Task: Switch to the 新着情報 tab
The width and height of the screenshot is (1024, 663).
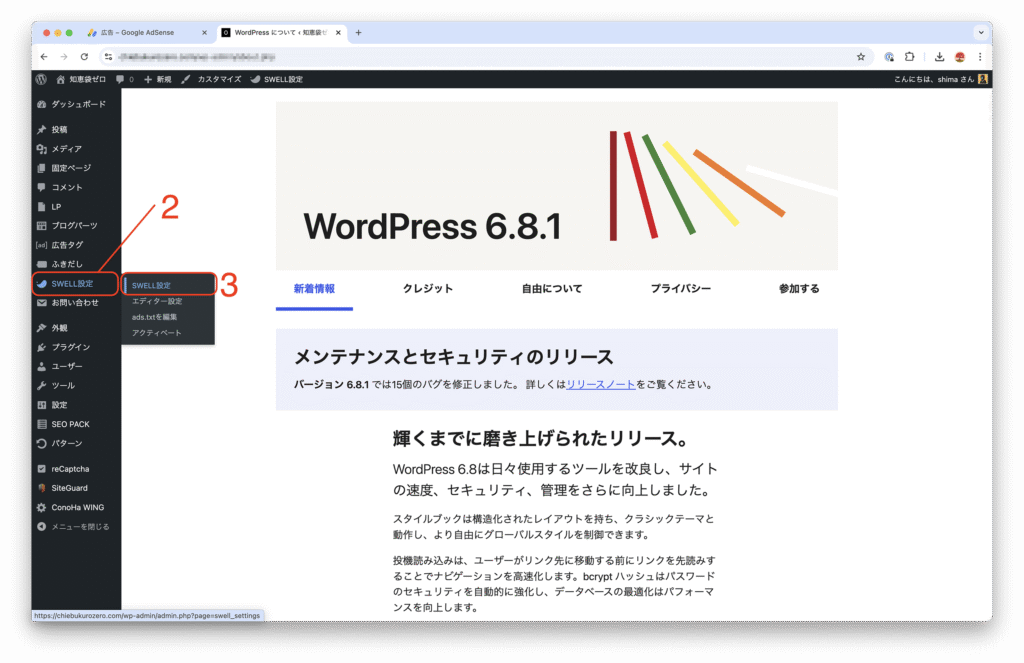Action: click(314, 289)
